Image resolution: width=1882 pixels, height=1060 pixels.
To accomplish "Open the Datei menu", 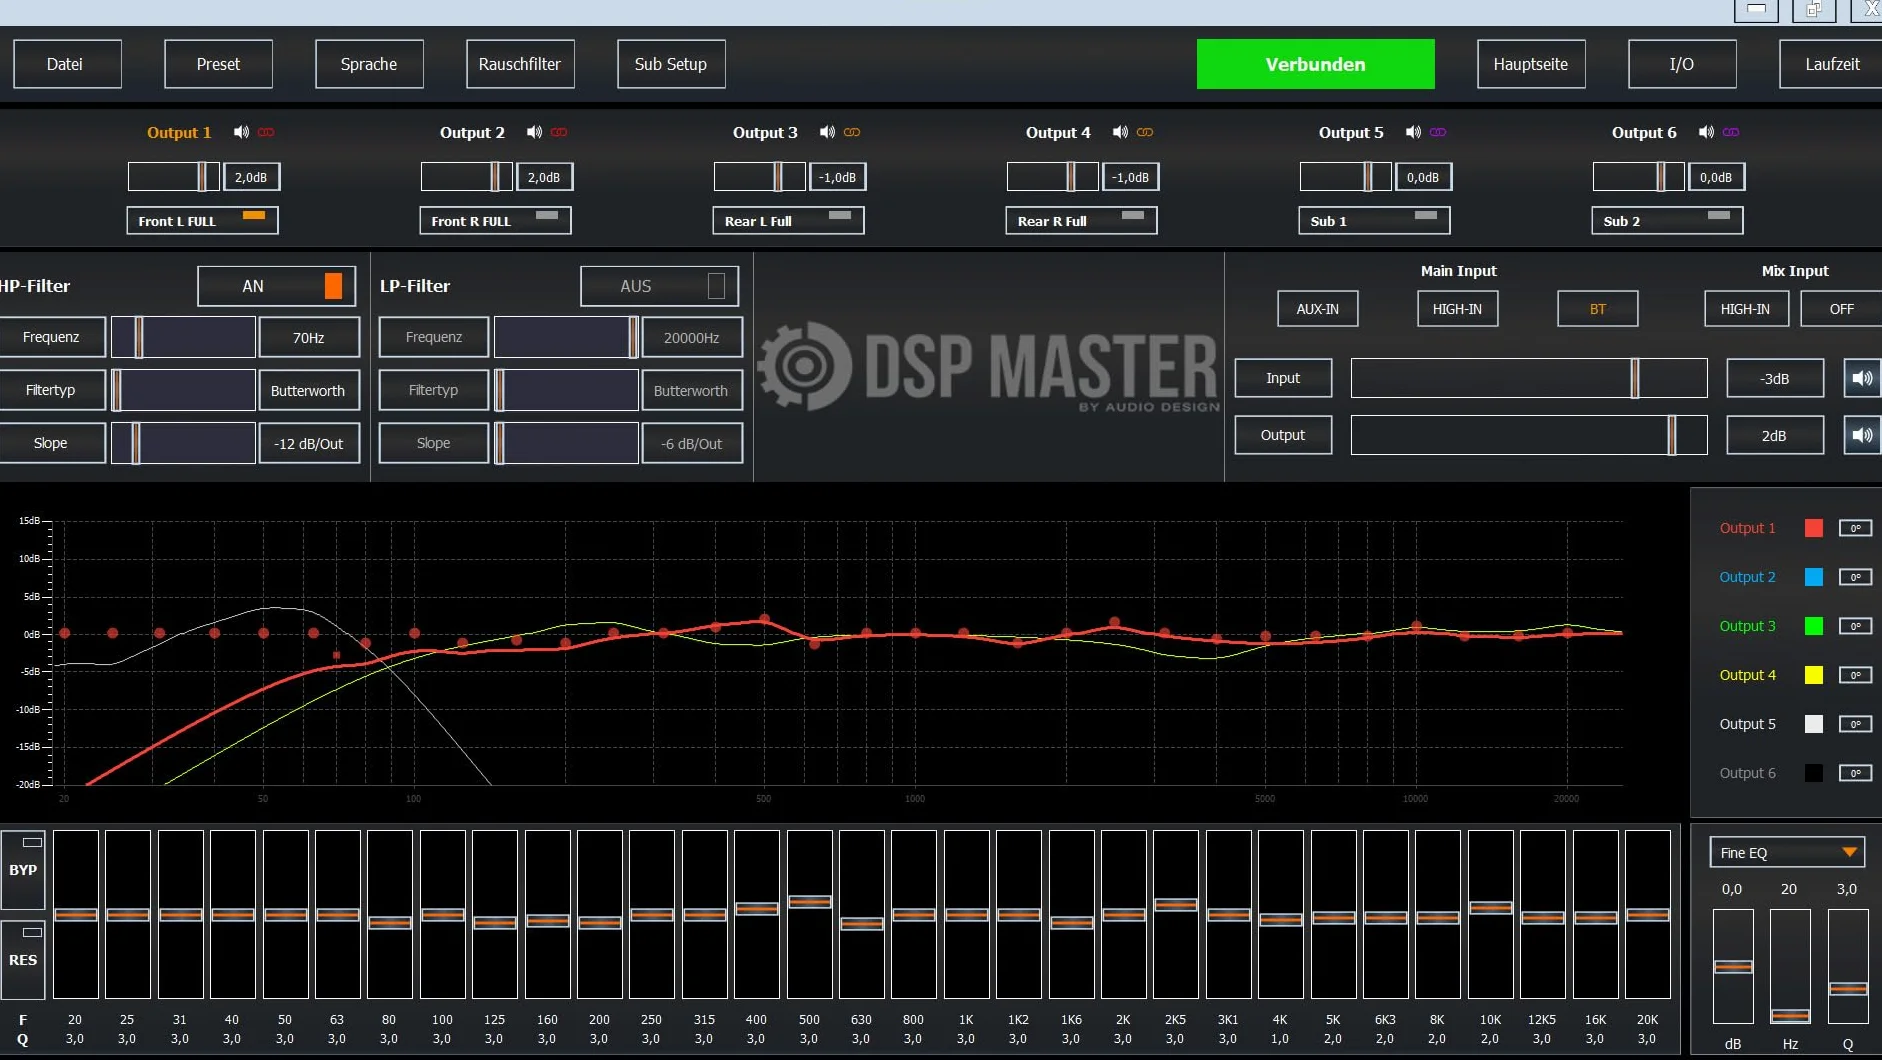I will (68, 64).
